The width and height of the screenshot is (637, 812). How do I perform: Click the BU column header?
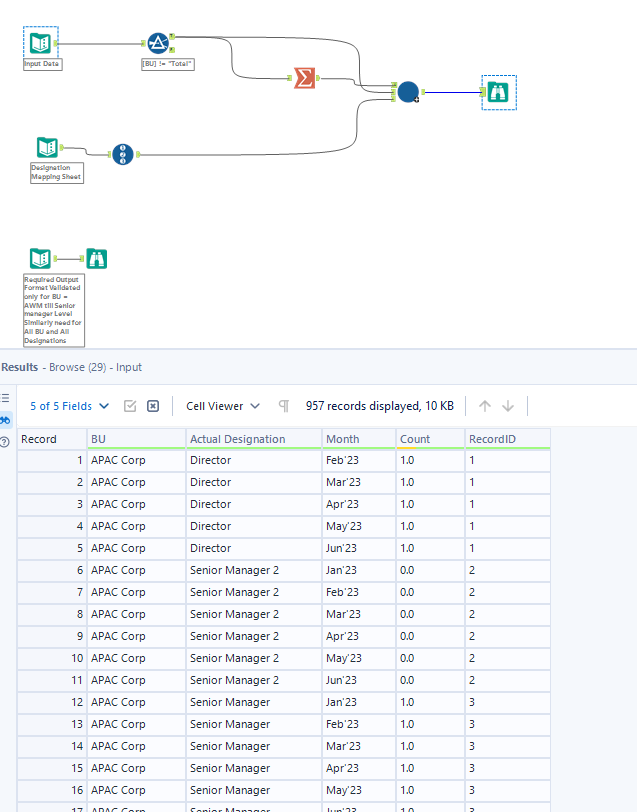136,439
